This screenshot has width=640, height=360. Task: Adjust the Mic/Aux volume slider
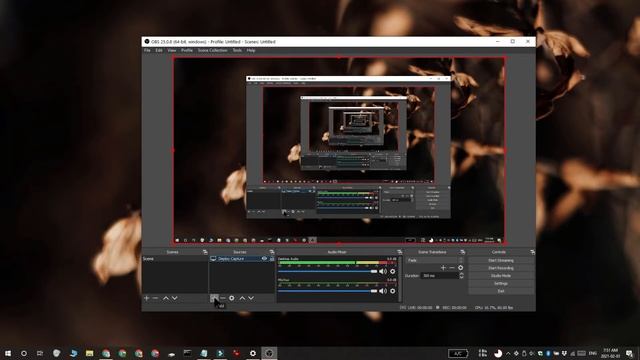click(x=328, y=291)
